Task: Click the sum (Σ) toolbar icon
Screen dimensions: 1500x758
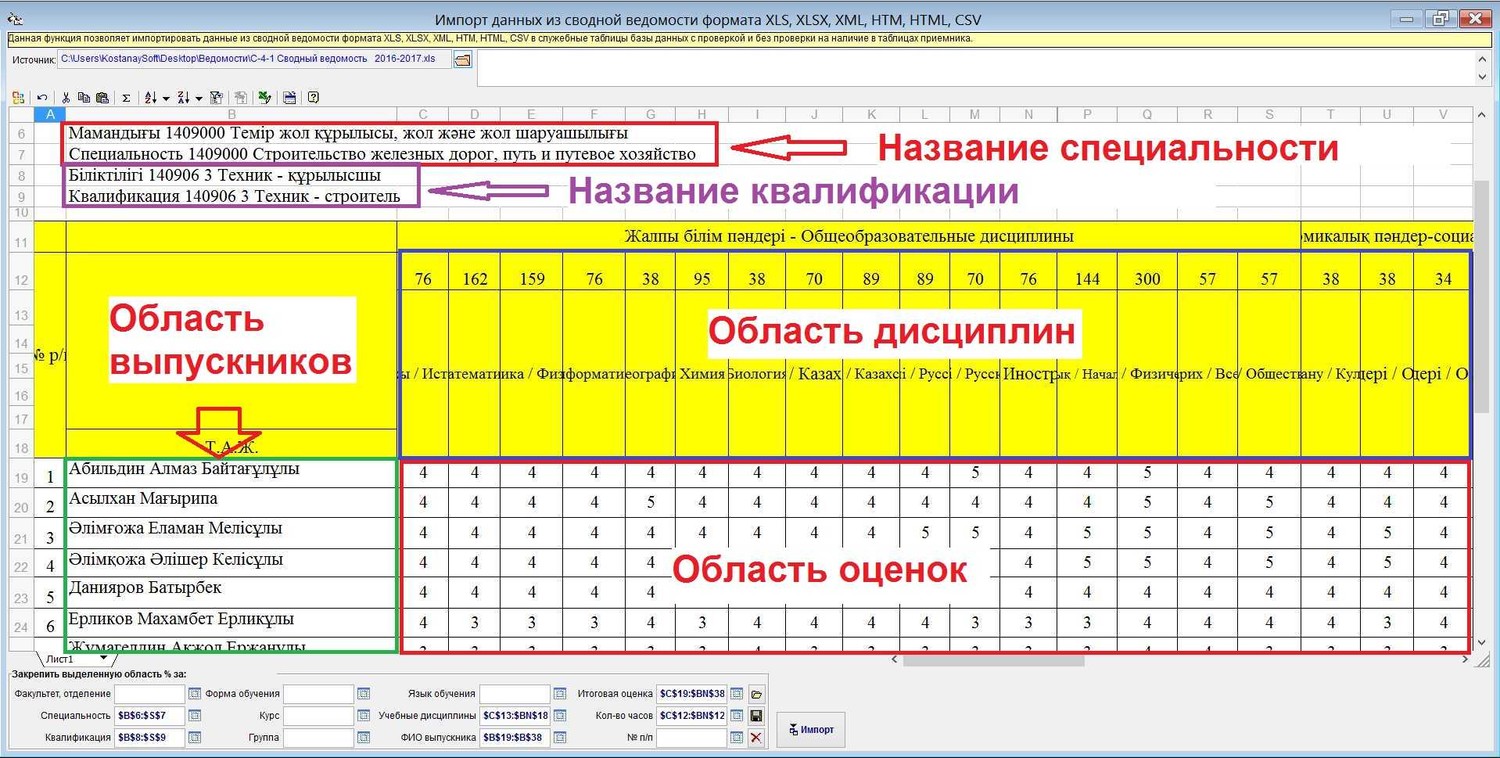Action: (126, 98)
